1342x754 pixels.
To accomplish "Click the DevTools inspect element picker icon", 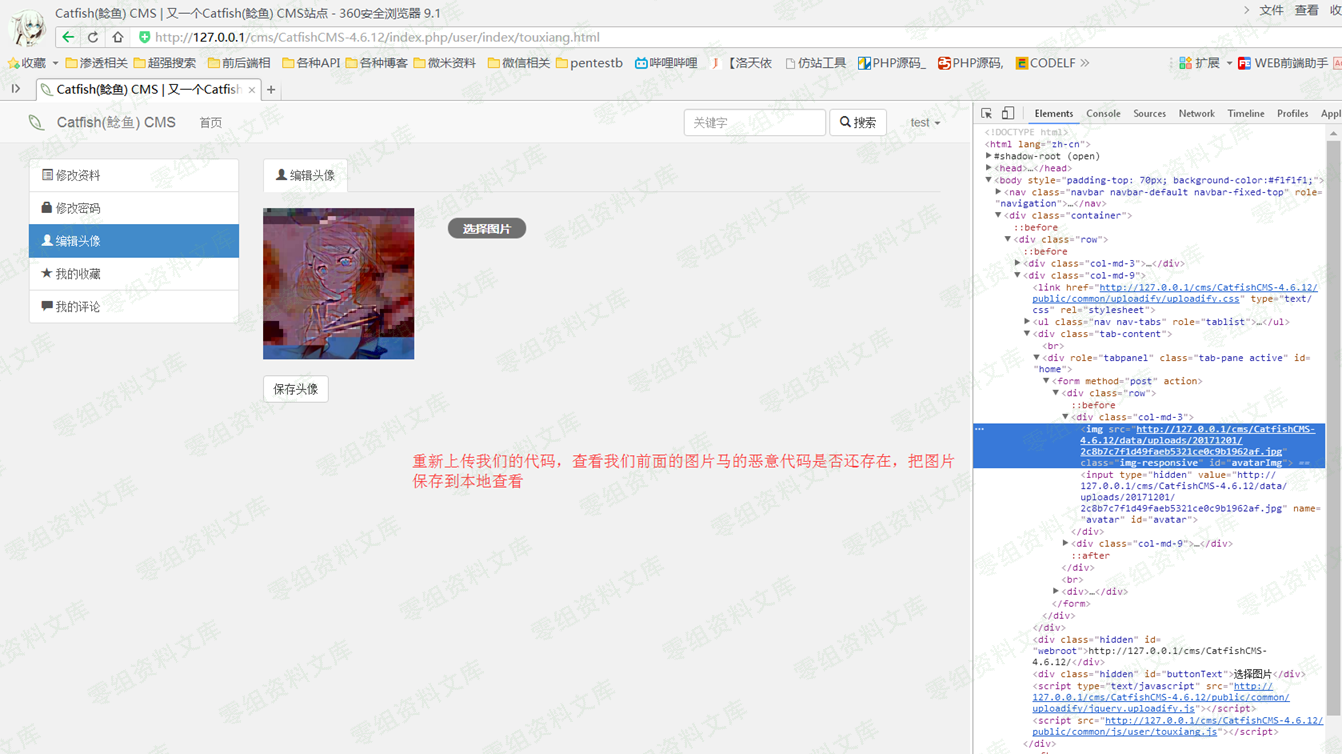I will point(986,114).
